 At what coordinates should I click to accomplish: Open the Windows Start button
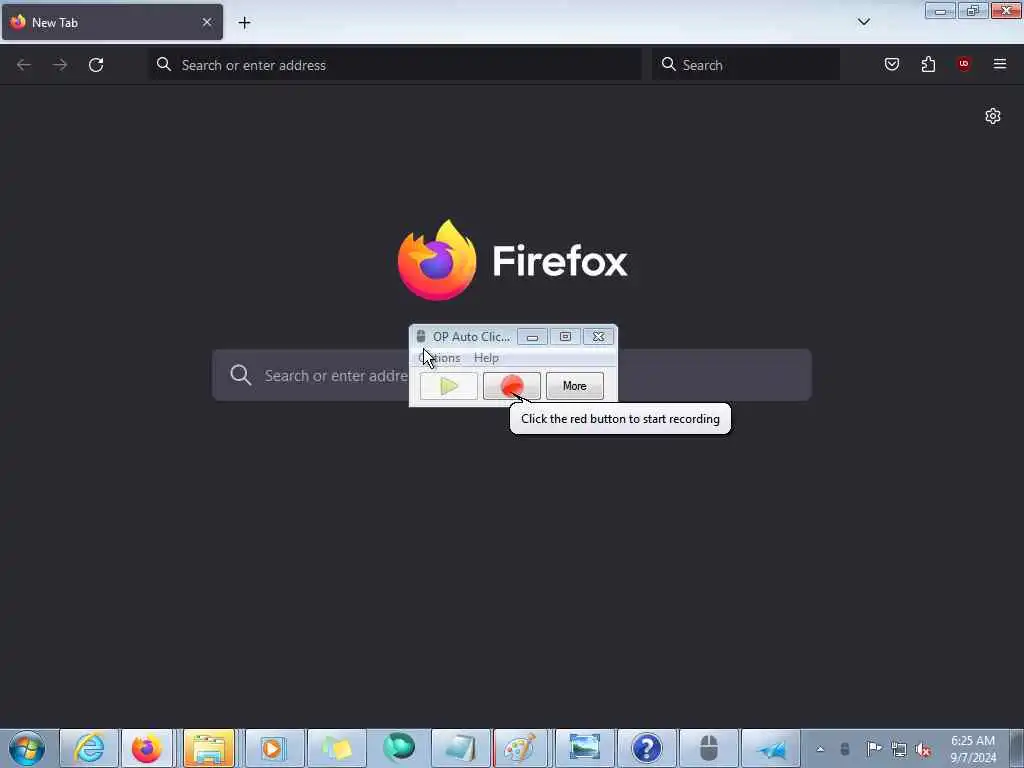pos(27,748)
